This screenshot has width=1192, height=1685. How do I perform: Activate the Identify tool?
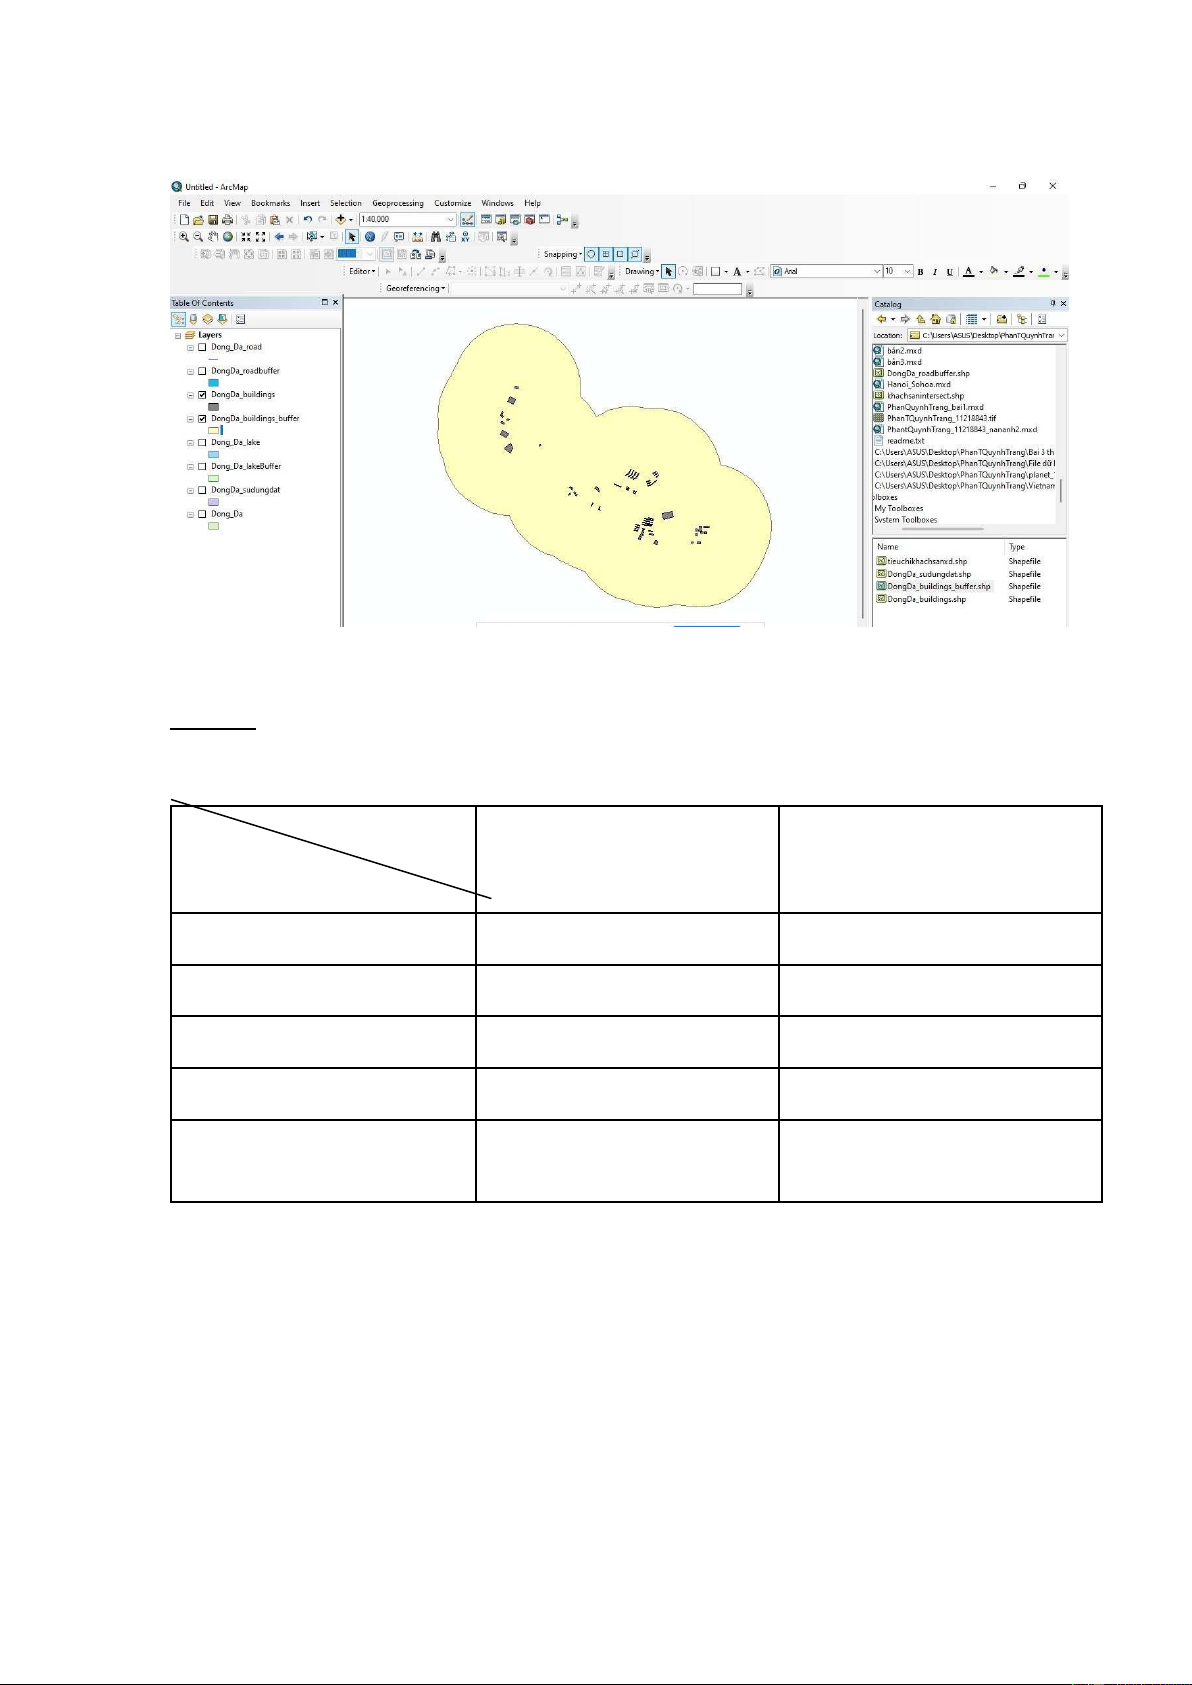(370, 237)
